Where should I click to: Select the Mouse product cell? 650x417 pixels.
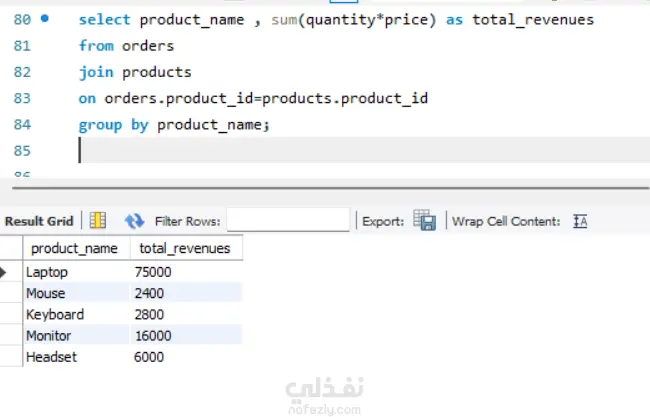click(x=46, y=293)
